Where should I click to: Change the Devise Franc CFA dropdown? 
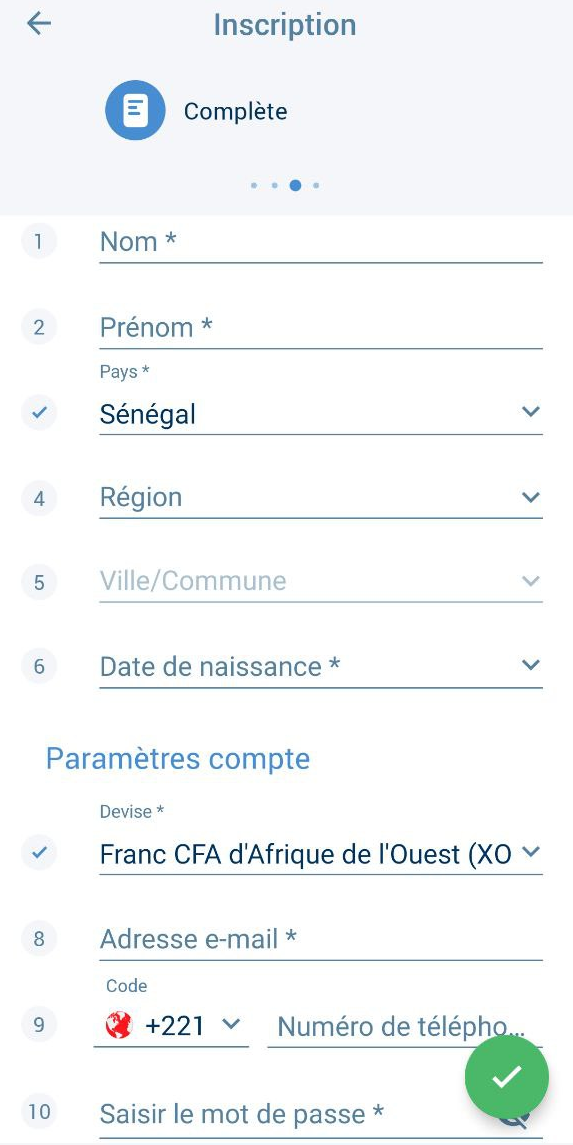[321, 854]
